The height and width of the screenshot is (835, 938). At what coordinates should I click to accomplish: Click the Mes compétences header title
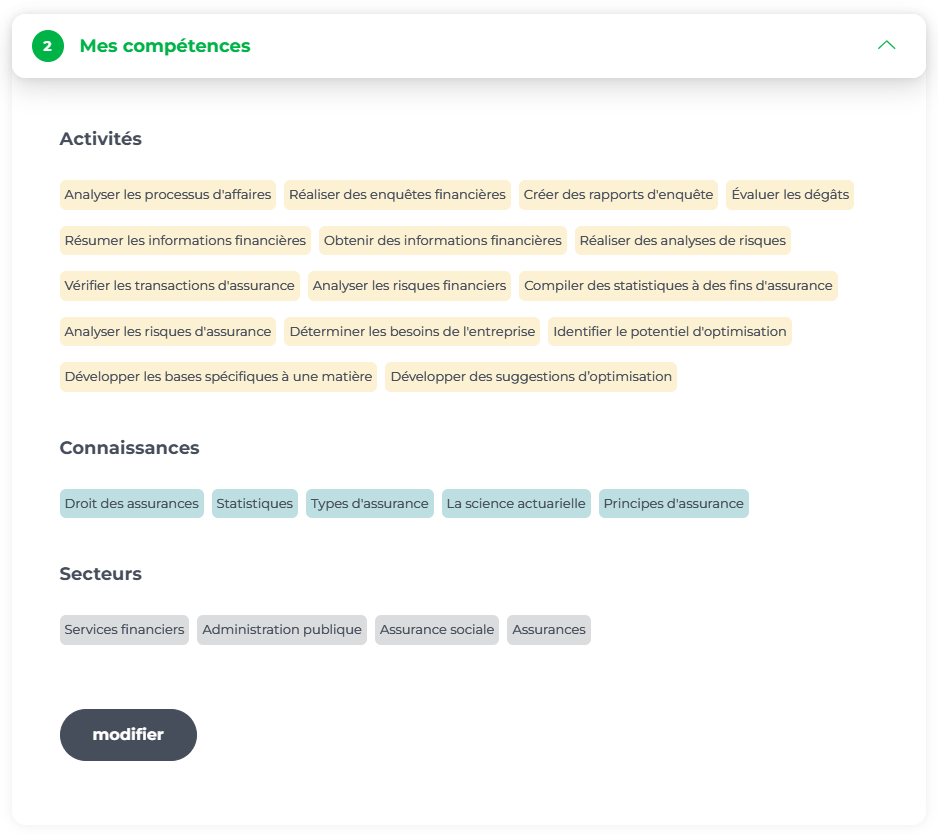click(165, 46)
